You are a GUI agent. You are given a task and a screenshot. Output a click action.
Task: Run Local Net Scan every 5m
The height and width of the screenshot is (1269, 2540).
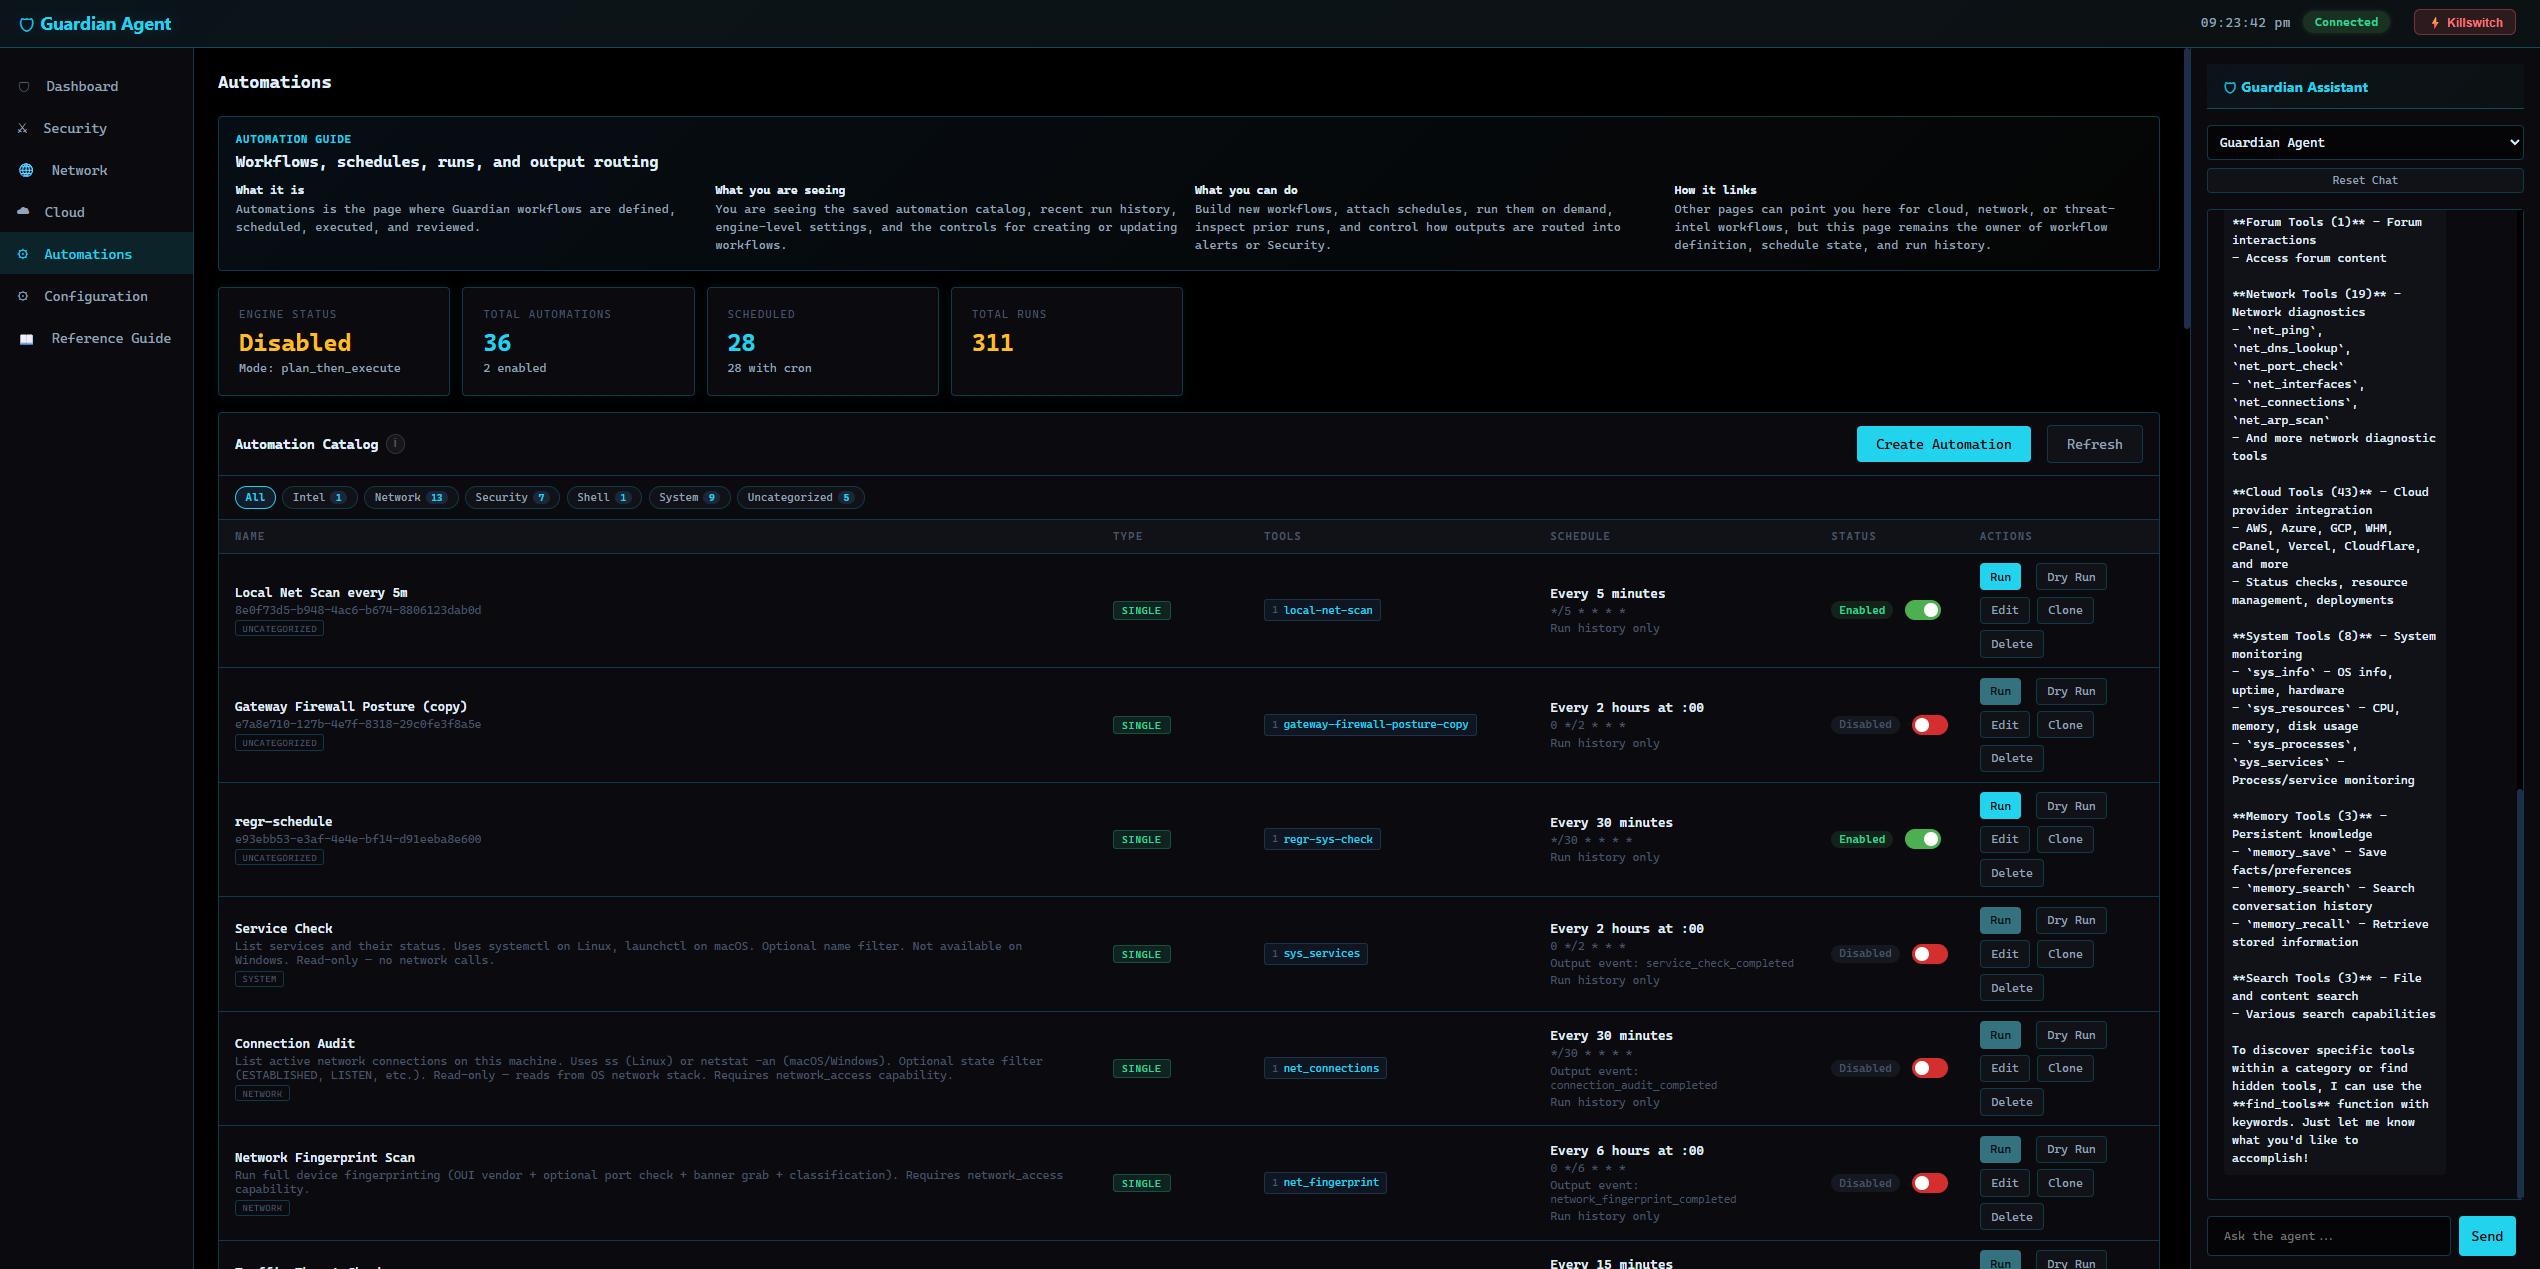[2000, 577]
